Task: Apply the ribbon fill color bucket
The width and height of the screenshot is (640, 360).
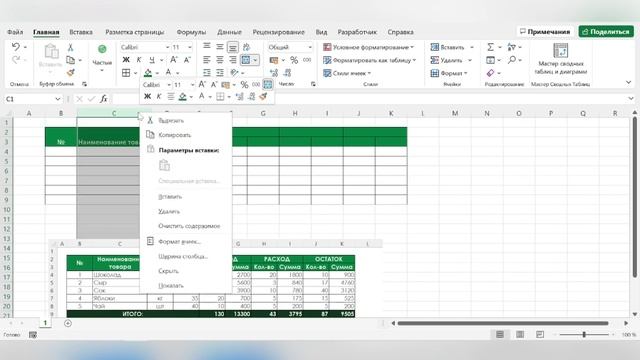Action: 148,73
